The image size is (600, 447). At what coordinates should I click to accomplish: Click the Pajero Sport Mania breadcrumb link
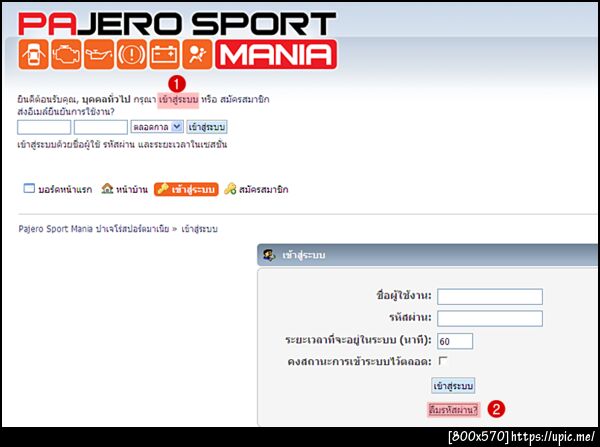[x=94, y=229]
